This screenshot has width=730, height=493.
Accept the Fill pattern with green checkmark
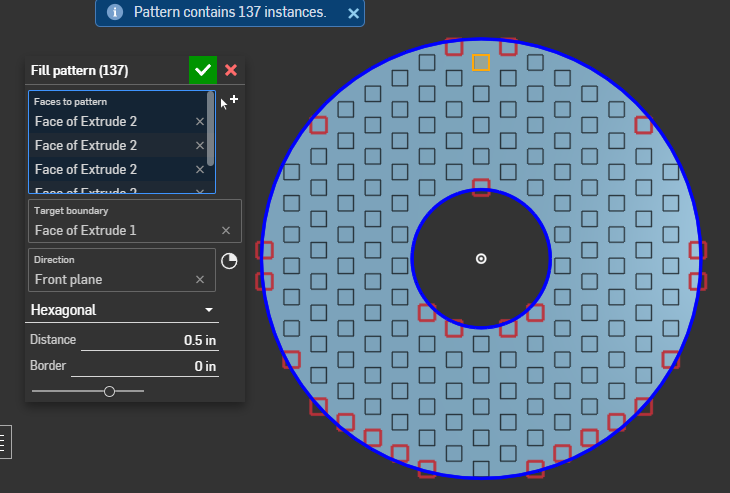[x=203, y=70]
